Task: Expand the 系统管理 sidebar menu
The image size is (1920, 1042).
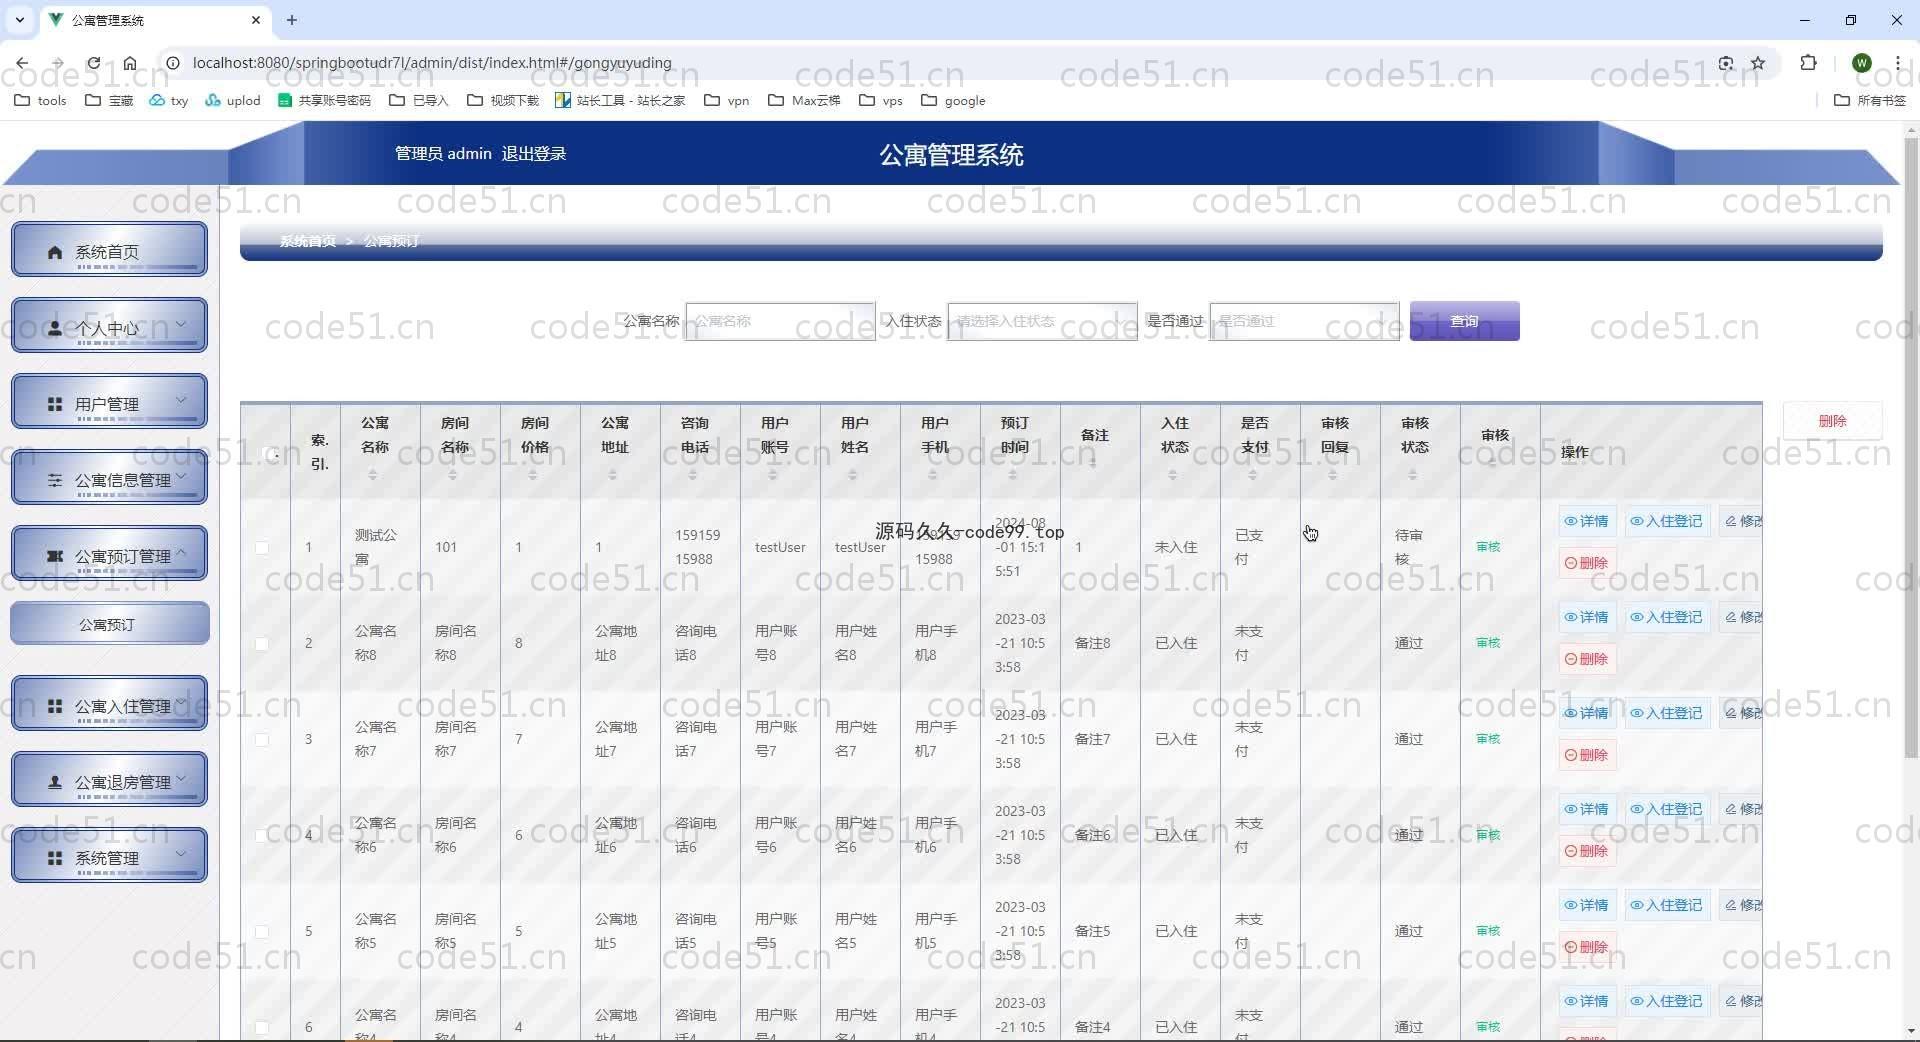Action: coord(109,856)
